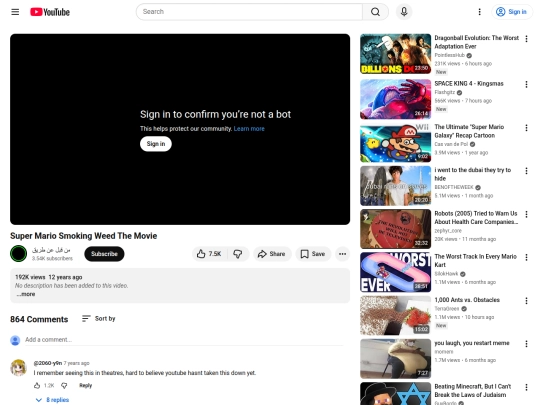The height and width of the screenshot is (405, 540).
Task: Open the Sort by comments dropdown
Action: (98, 319)
